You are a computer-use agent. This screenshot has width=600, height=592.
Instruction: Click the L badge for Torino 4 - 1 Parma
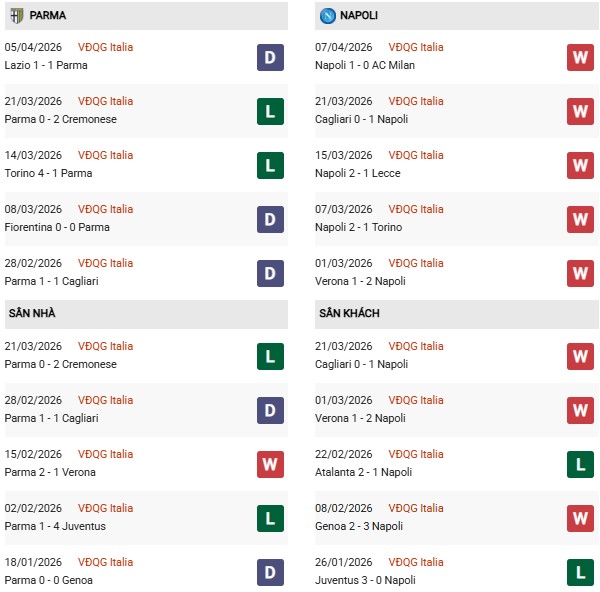[x=270, y=165]
